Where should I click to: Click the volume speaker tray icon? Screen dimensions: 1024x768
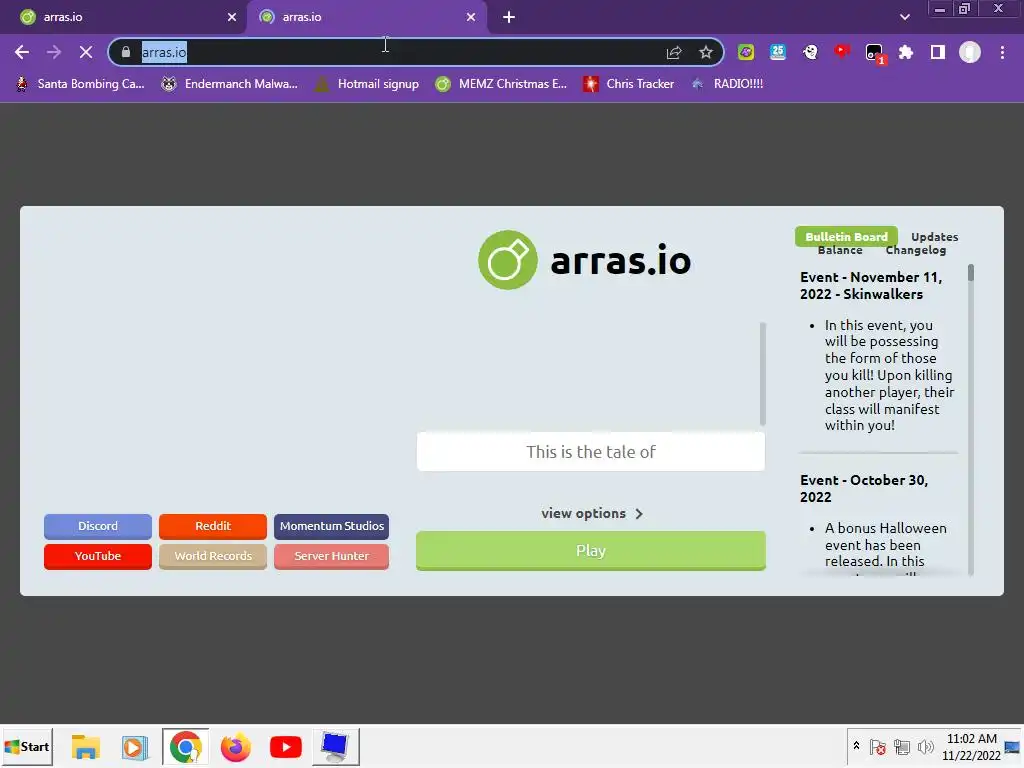pyautogui.click(x=925, y=747)
